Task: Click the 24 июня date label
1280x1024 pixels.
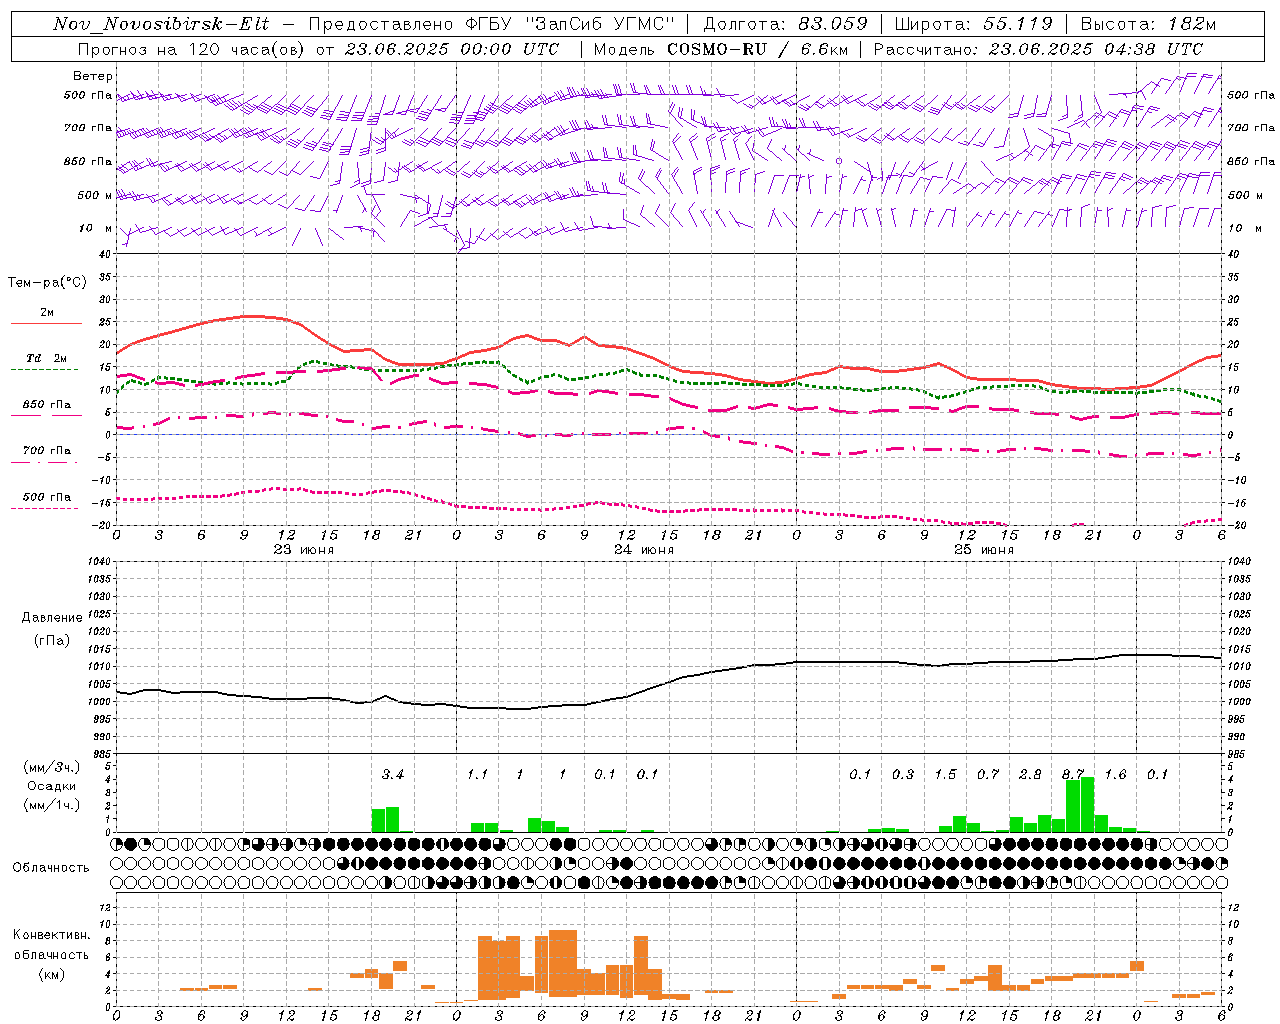Action: pos(644,550)
